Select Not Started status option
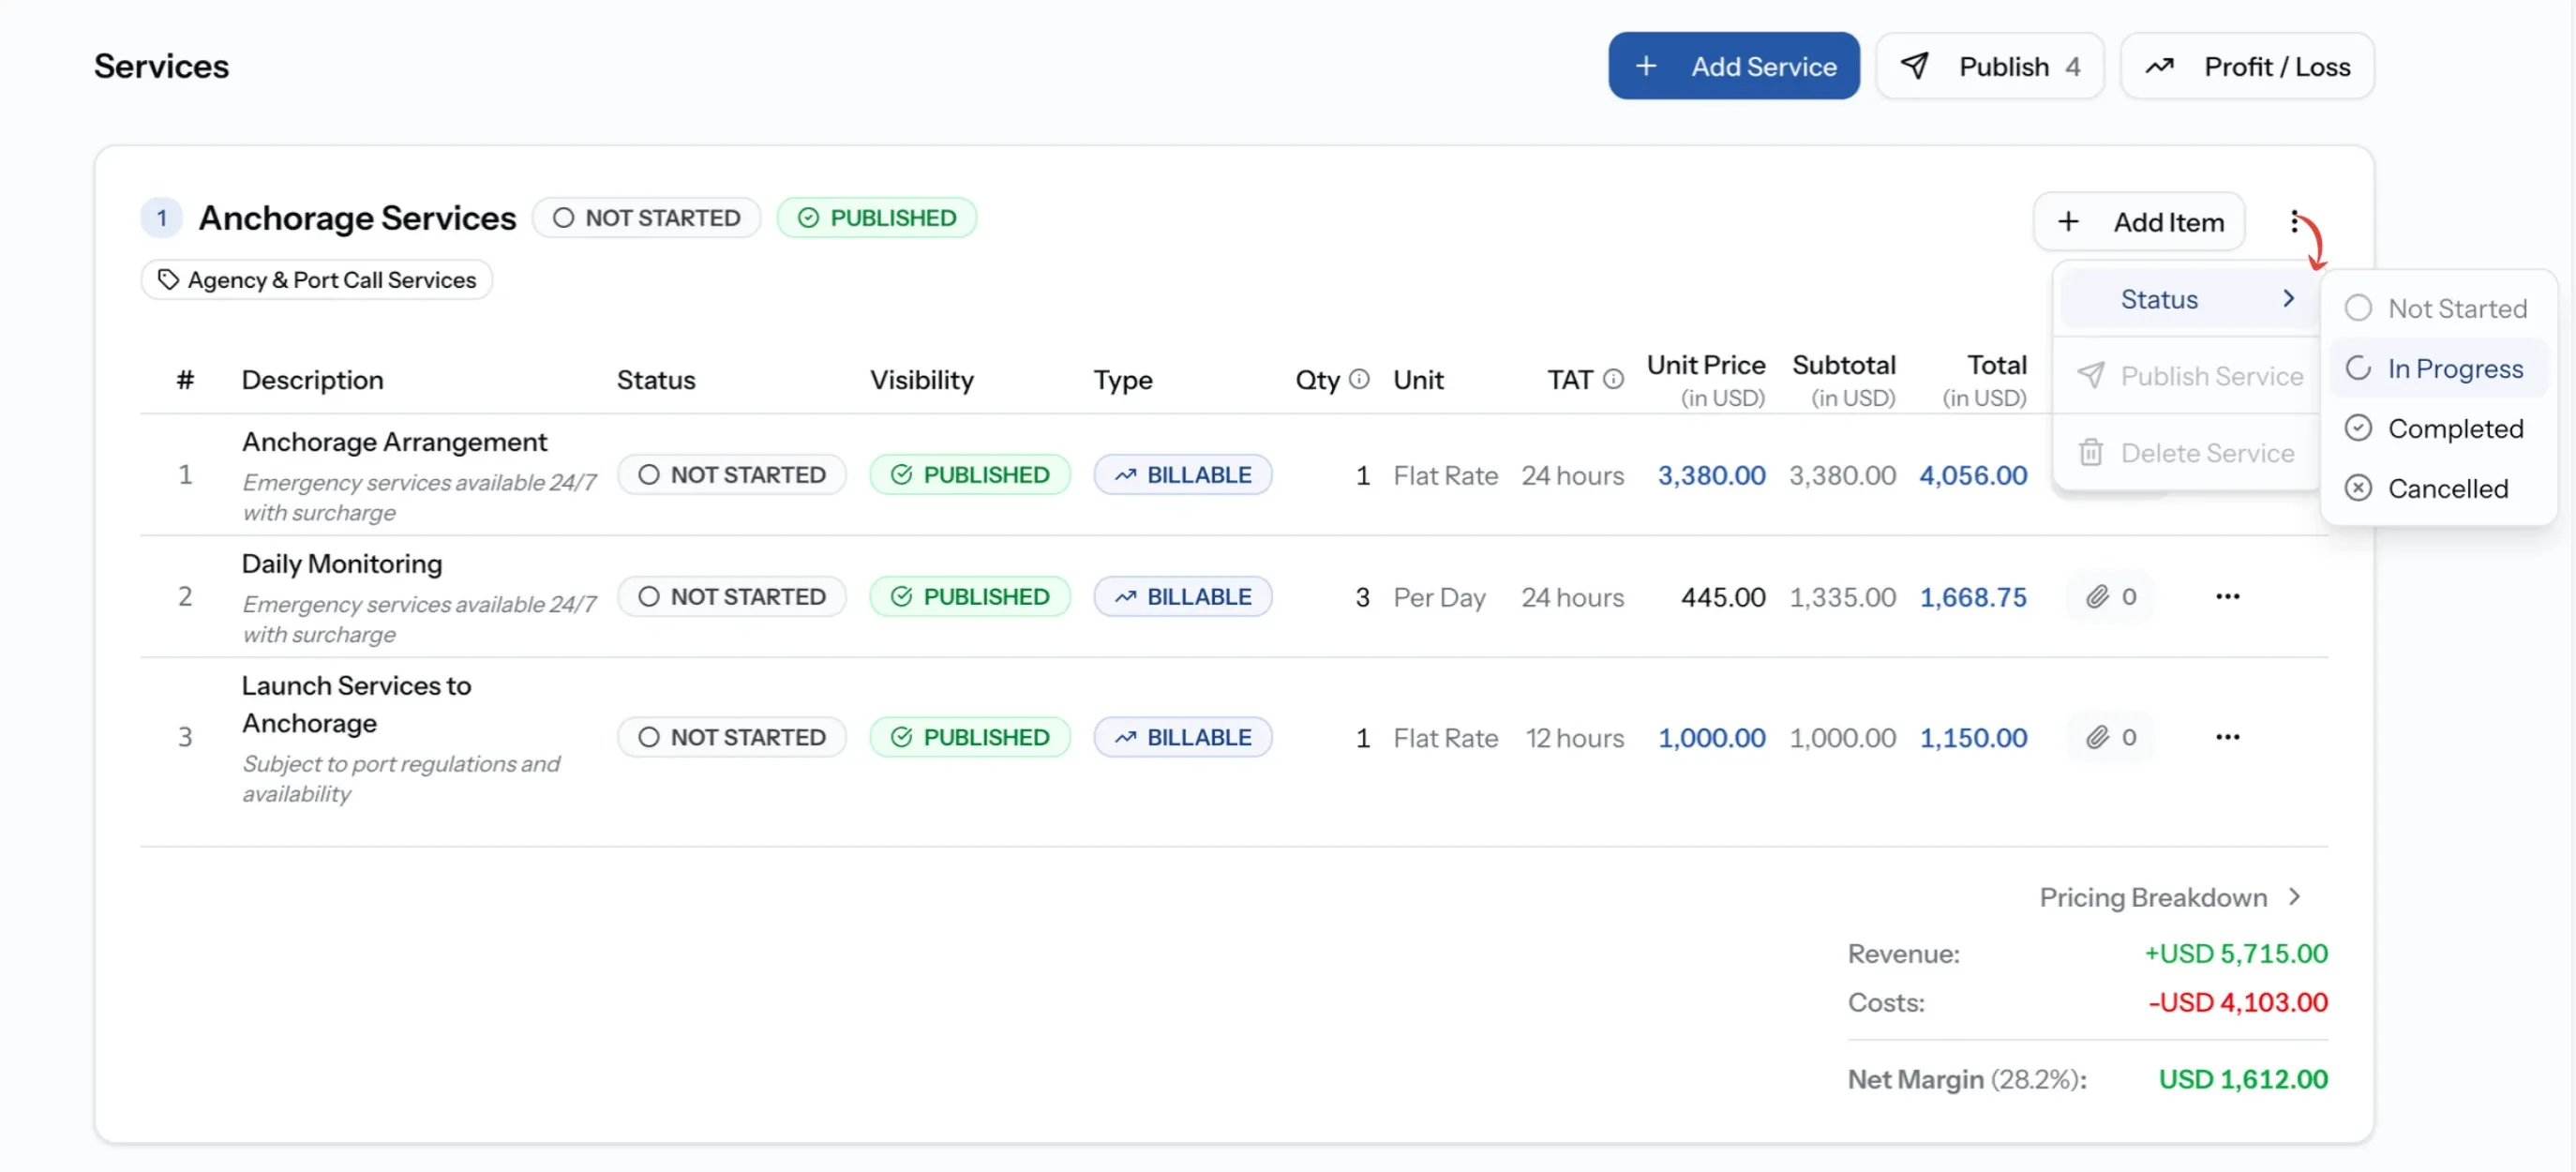This screenshot has height=1172, width=2576. (2436, 308)
